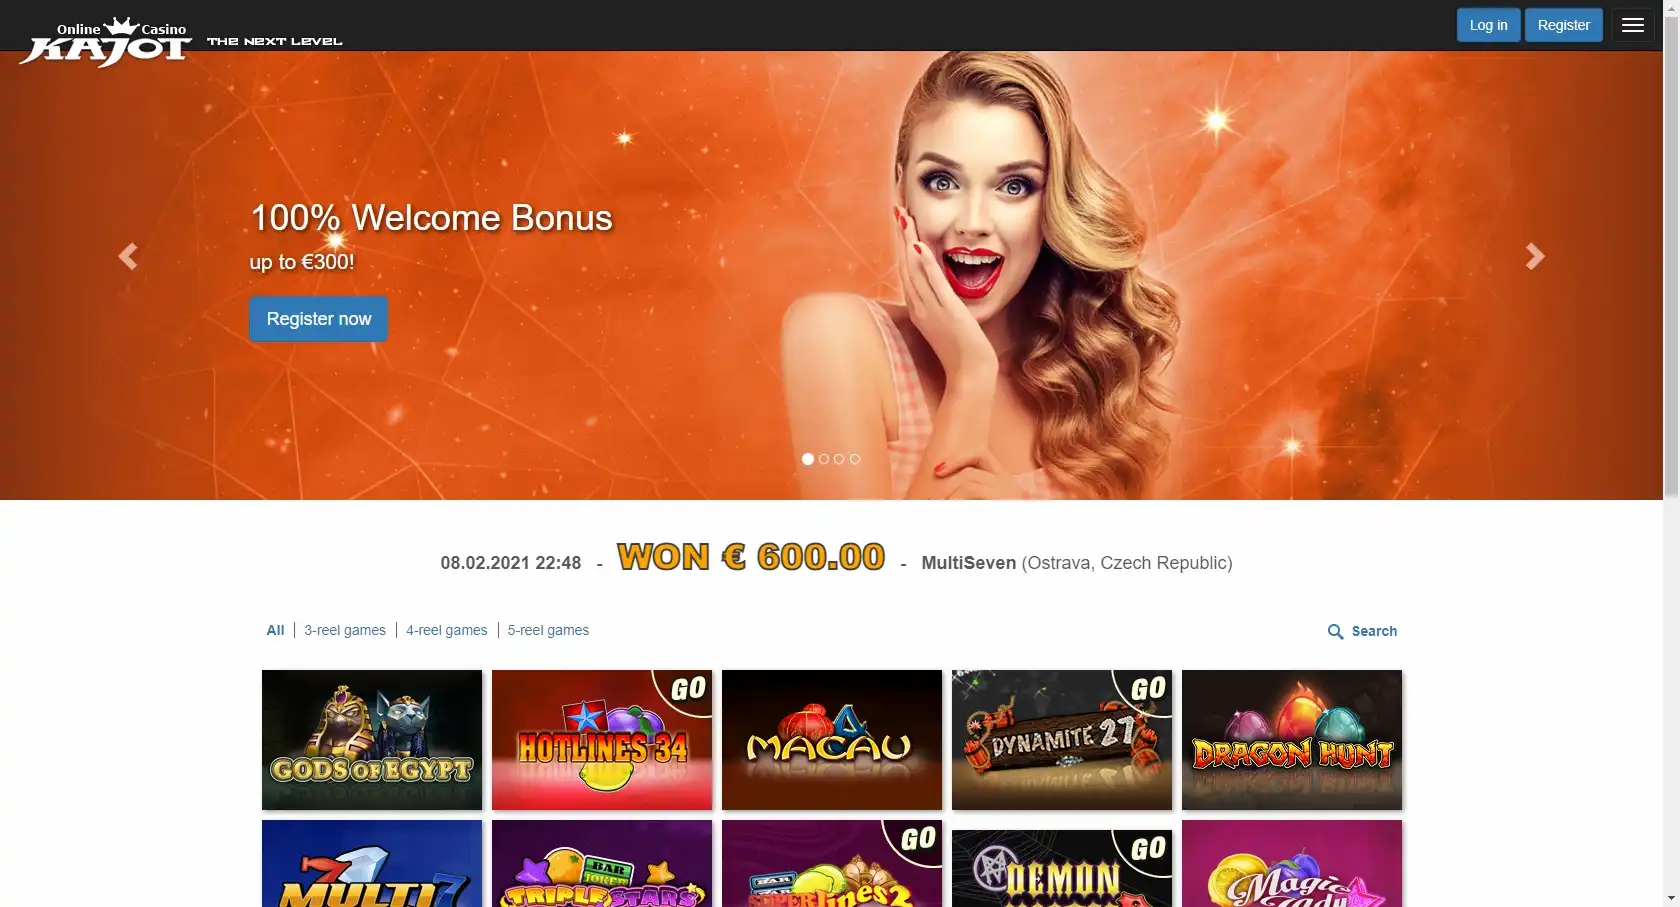The width and height of the screenshot is (1680, 907).
Task: Click the Register now banner button
Action: point(319,319)
